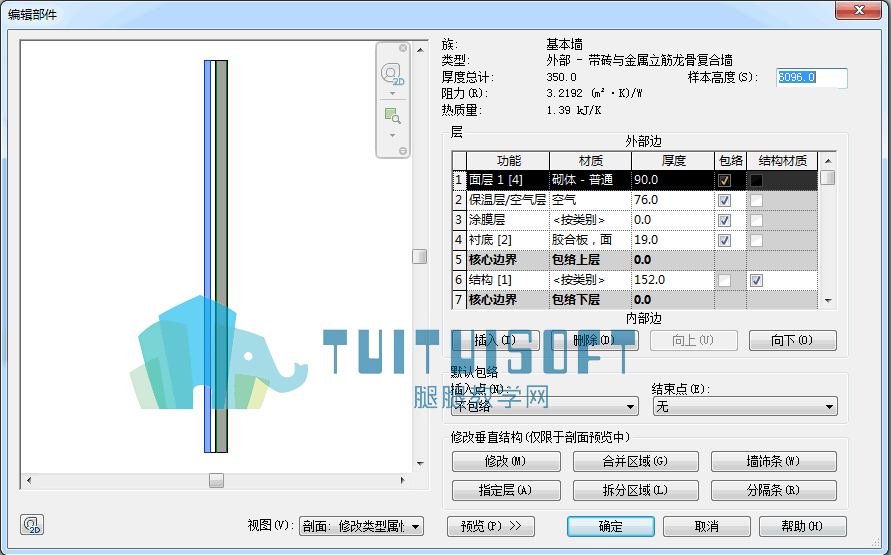Select the 结构 [1] function cell
891x555 pixels.
tap(507, 280)
